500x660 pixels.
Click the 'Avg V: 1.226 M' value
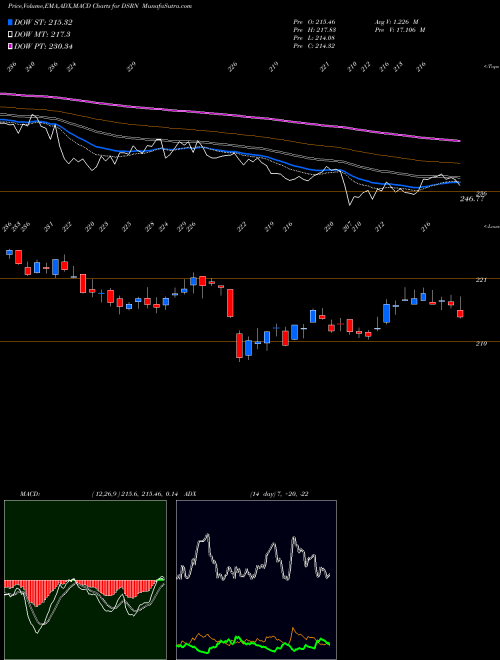click(396, 21)
